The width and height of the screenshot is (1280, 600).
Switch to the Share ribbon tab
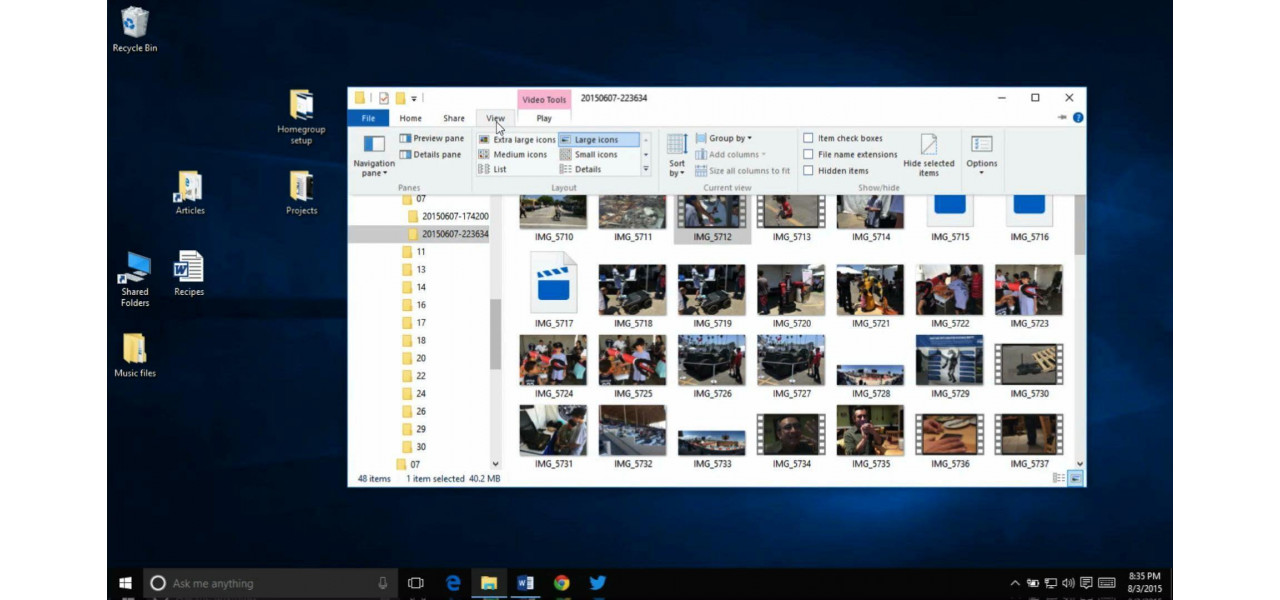pos(454,118)
